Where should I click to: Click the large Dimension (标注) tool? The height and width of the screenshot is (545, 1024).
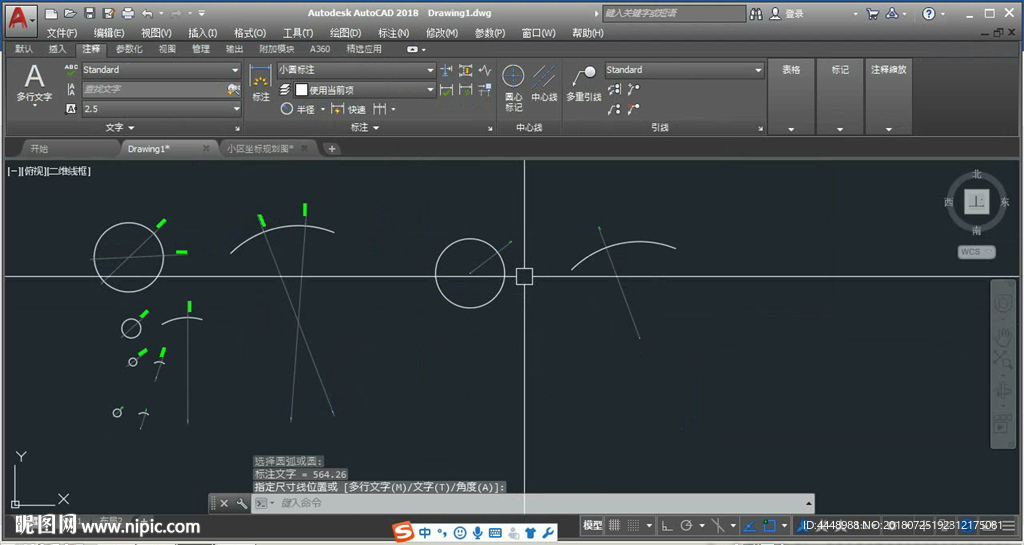point(261,83)
